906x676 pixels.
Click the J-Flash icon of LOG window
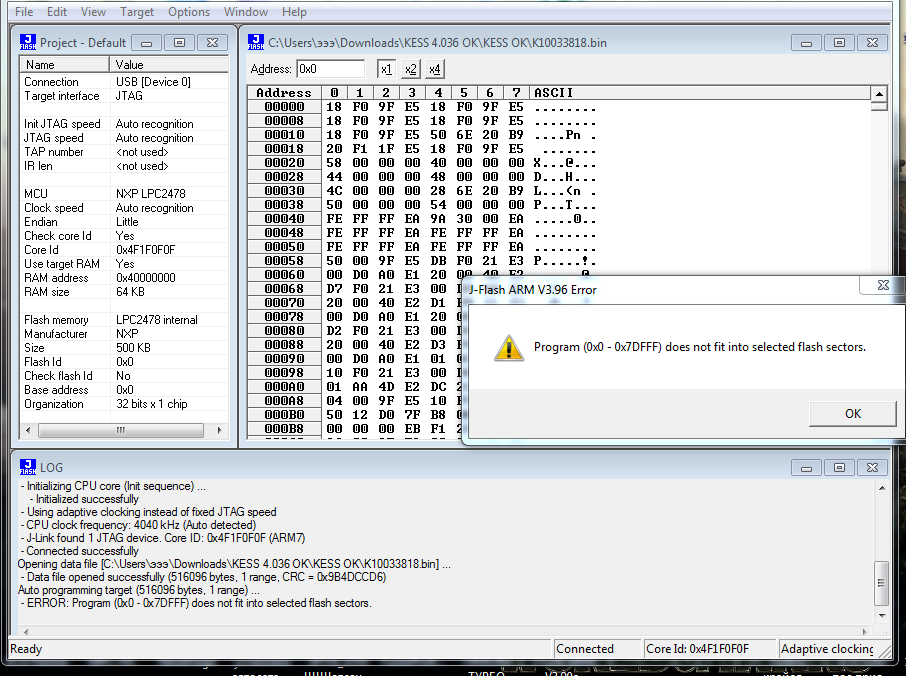click(28, 467)
